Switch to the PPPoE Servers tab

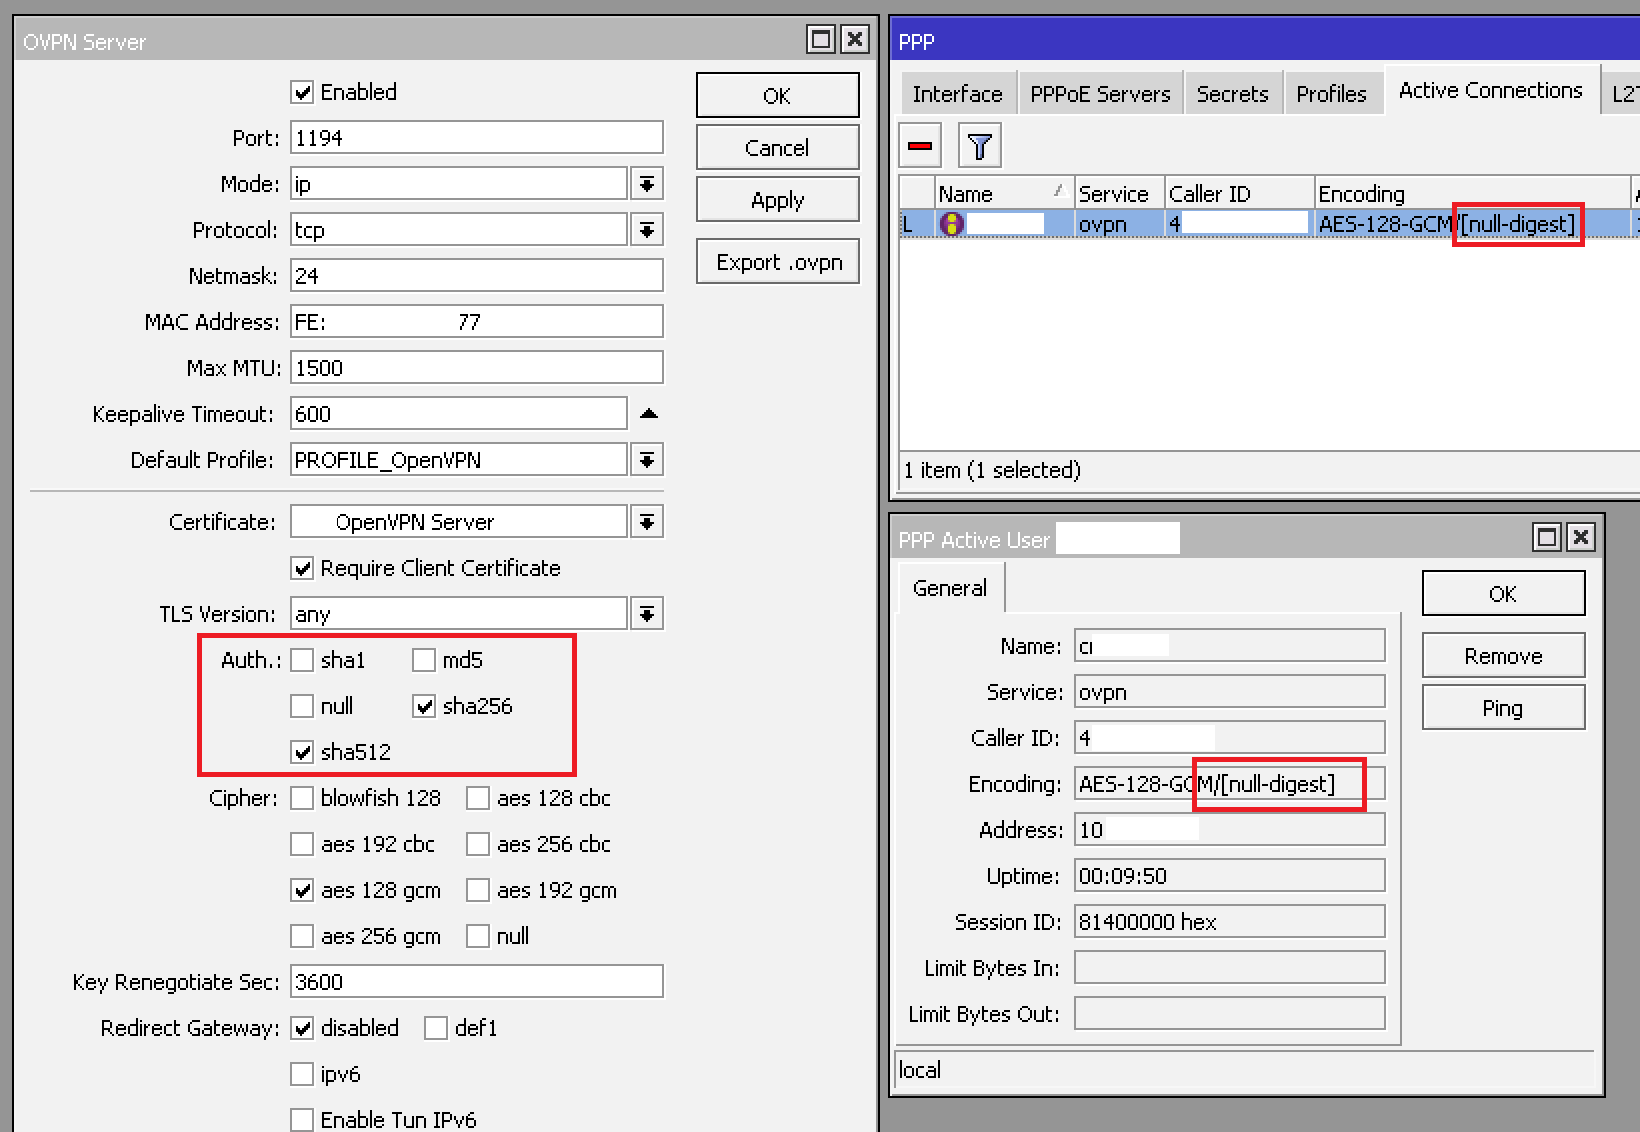(x=1100, y=94)
